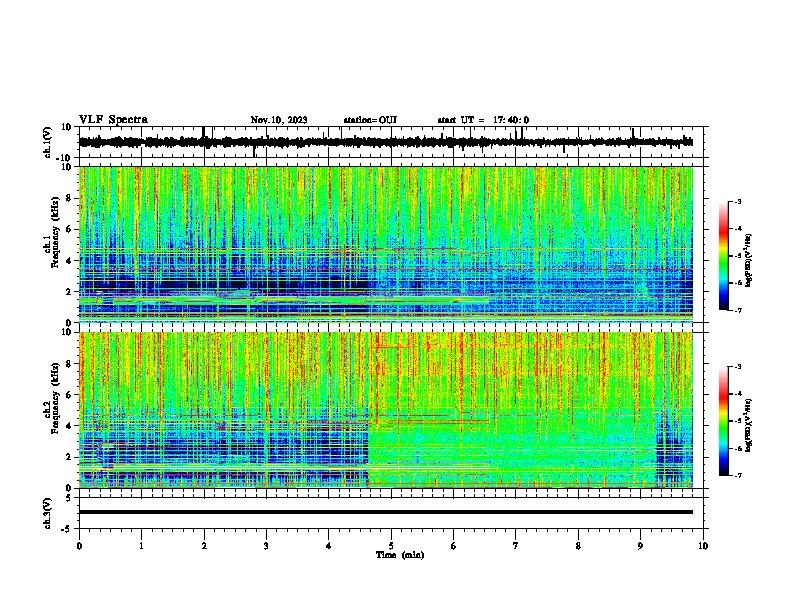The image size is (792, 612).
Task: Click the "-10" tick on ch.1(V) axis
Action: point(65,158)
